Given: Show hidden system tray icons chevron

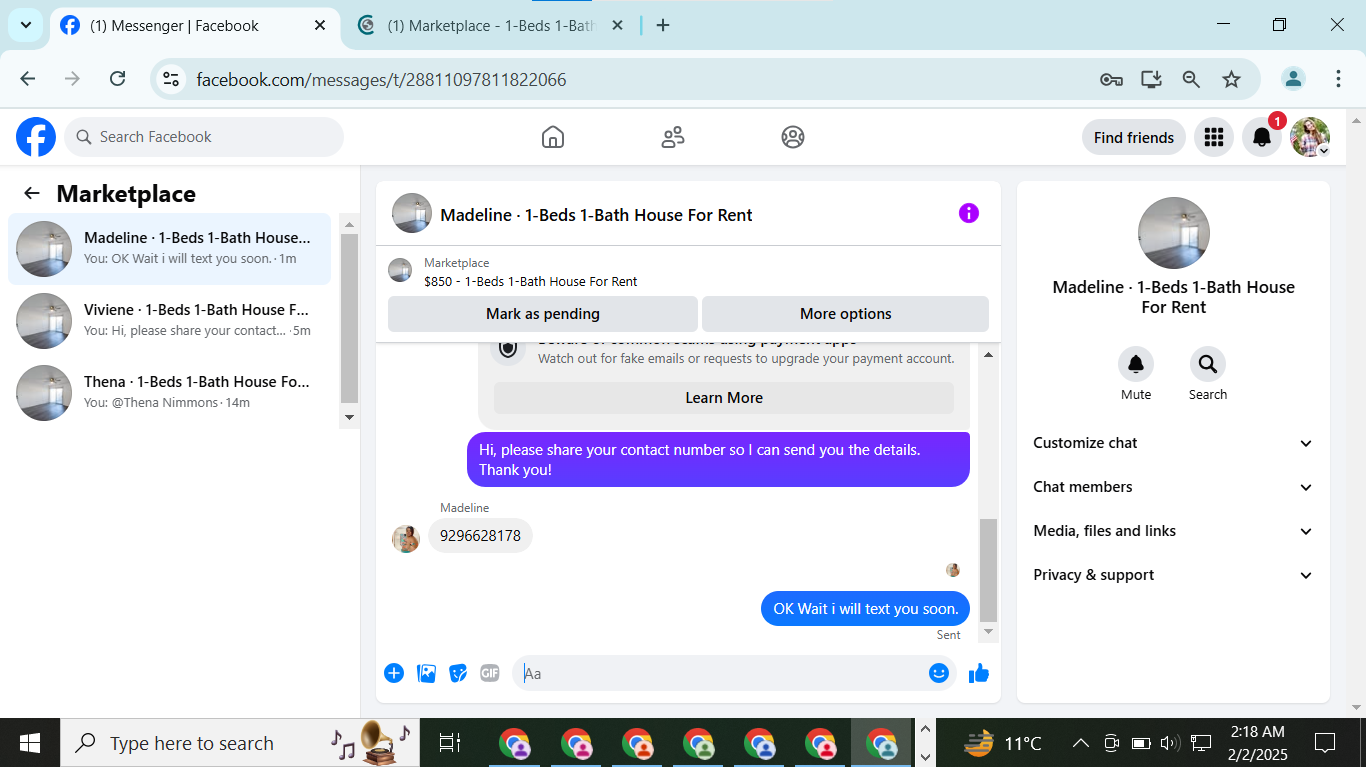Looking at the screenshot, I should click(1080, 743).
